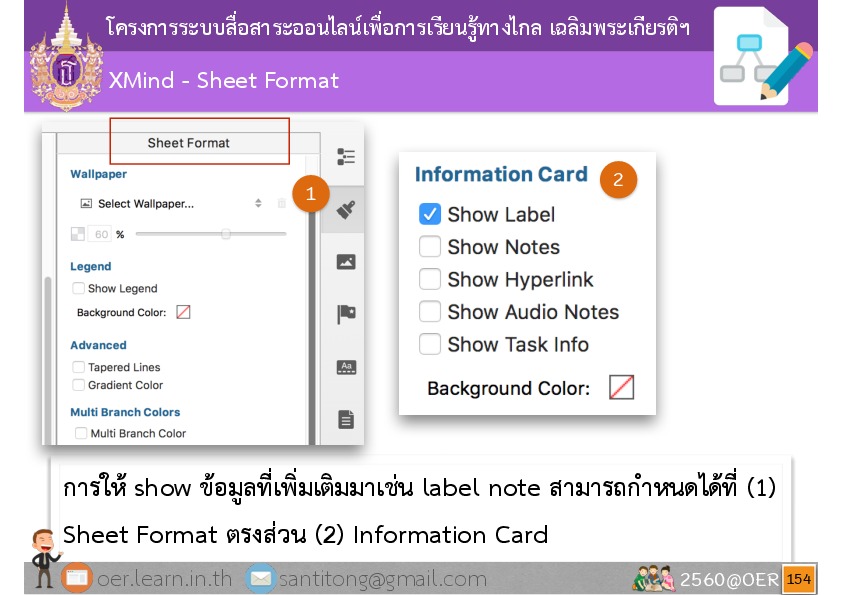Pick the Legend Background Color swatch
This screenshot has width=842, height=595.
tap(183, 312)
